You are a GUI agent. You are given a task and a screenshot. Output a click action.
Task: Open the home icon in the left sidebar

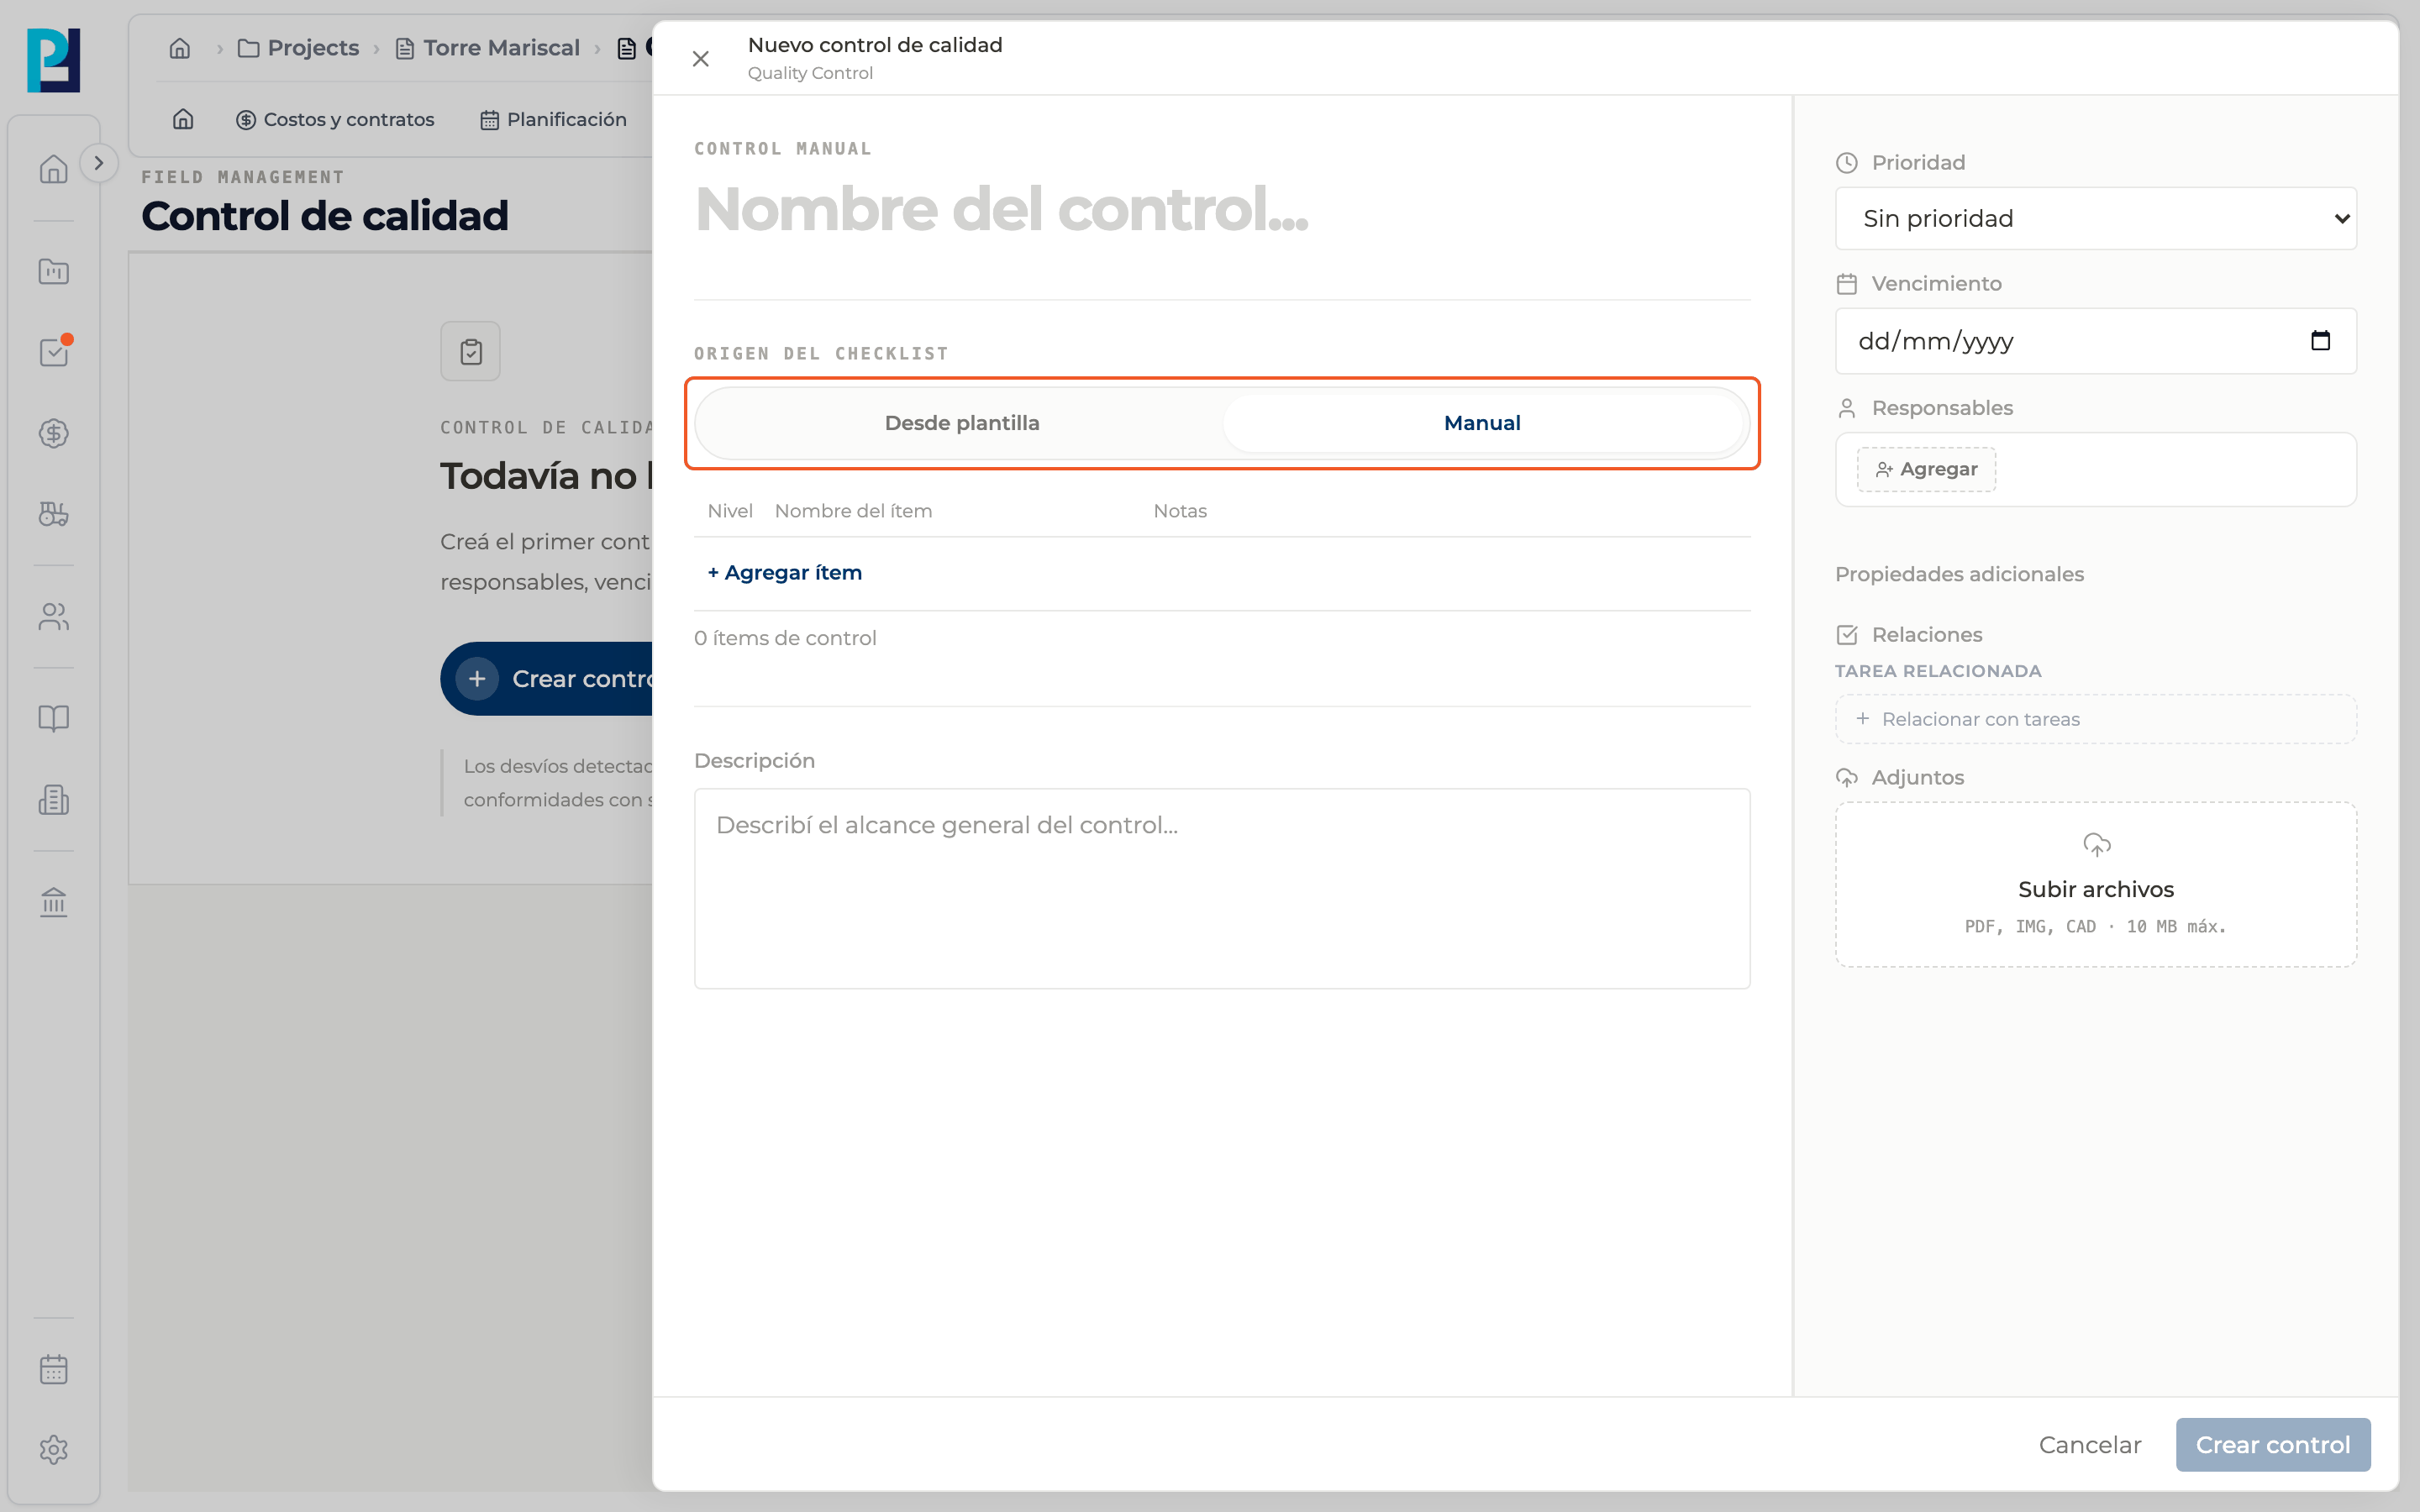(54, 169)
